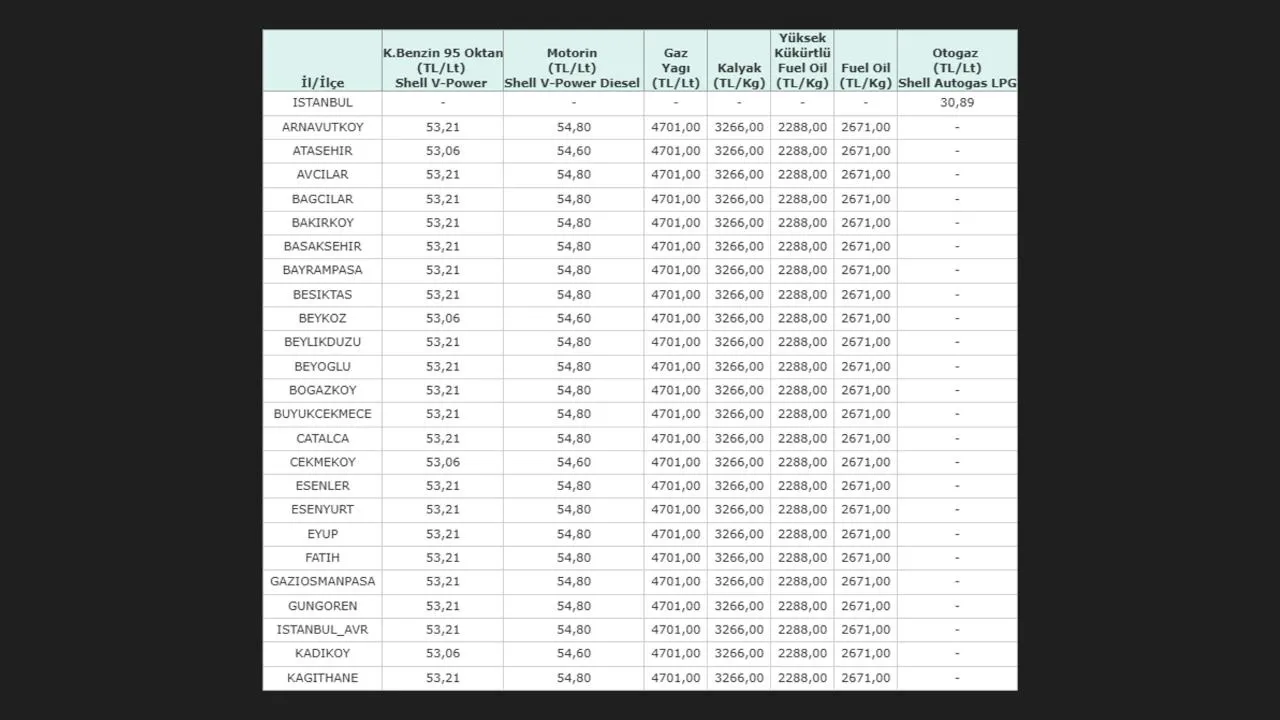Click CEKMEKOY motorin price 54,60
1280x720 pixels.
tap(574, 462)
